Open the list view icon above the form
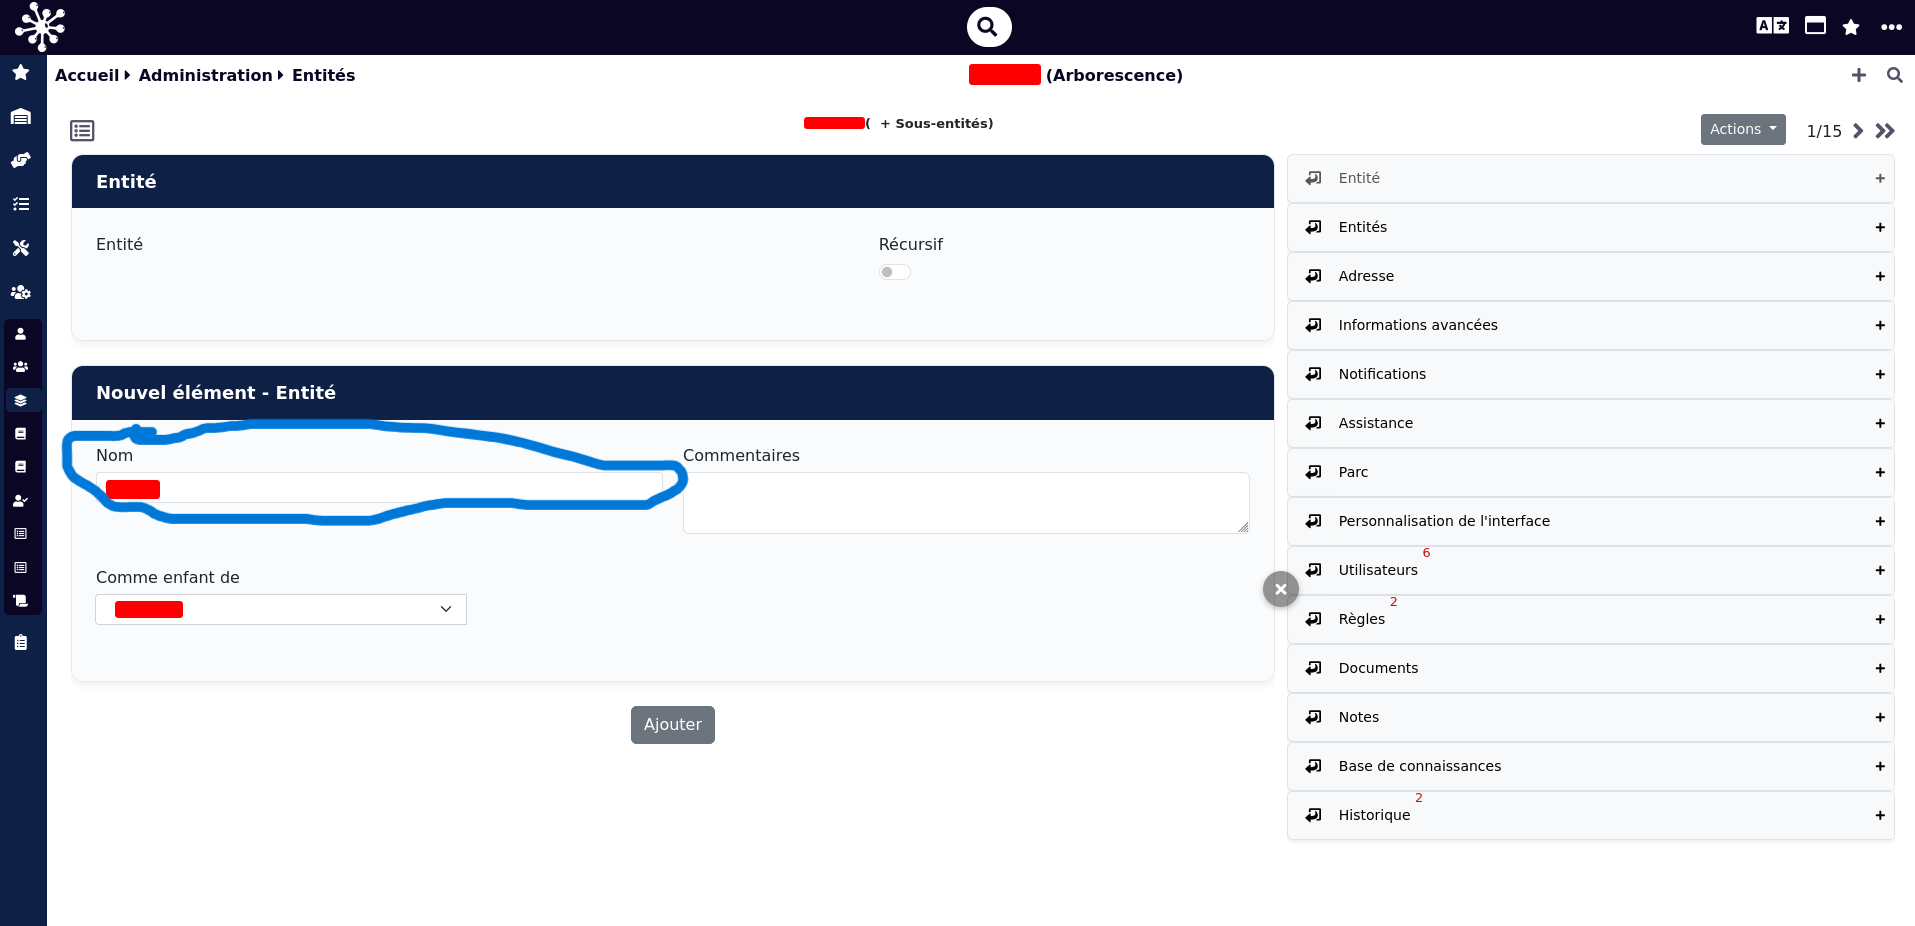Screen dimensions: 1915x926 click(x=82, y=130)
